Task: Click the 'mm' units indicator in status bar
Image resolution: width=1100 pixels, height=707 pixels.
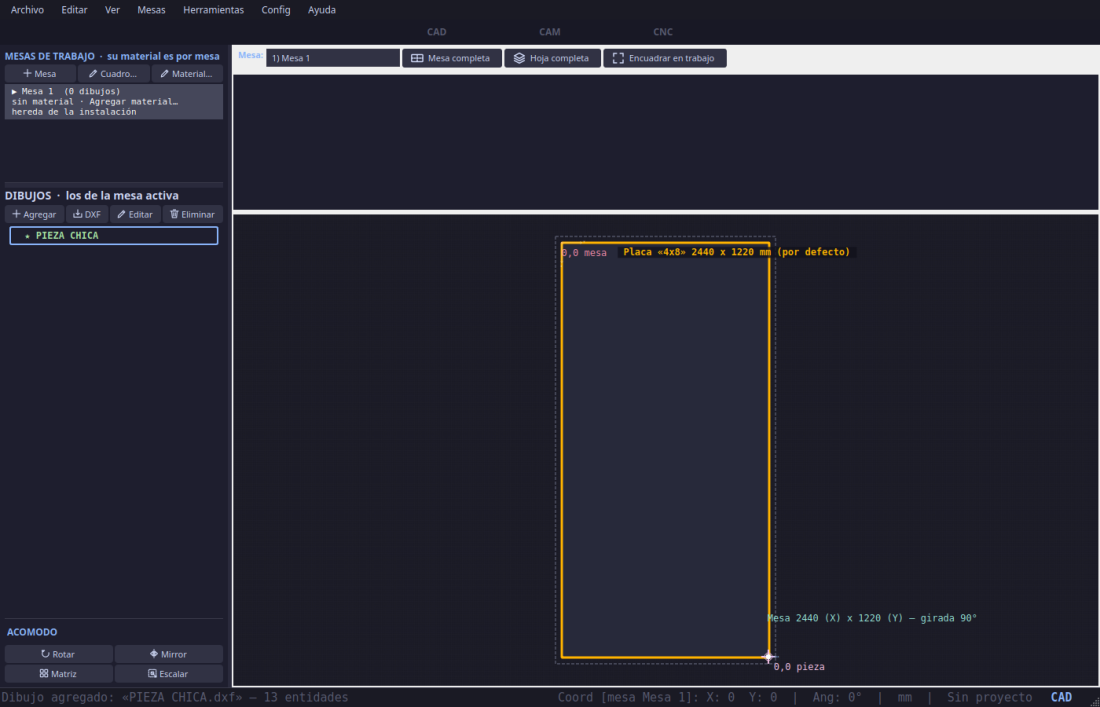Action: [x=905, y=697]
